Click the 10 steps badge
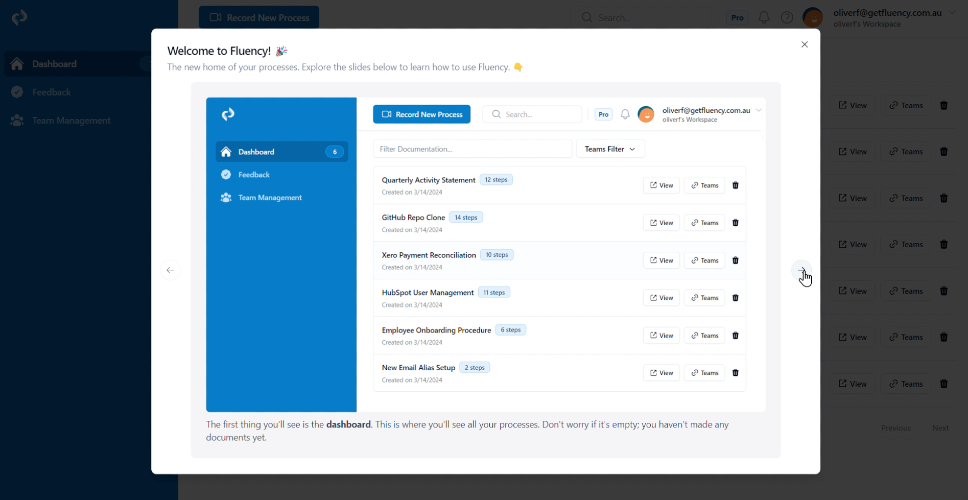The image size is (968, 500). 497,255
